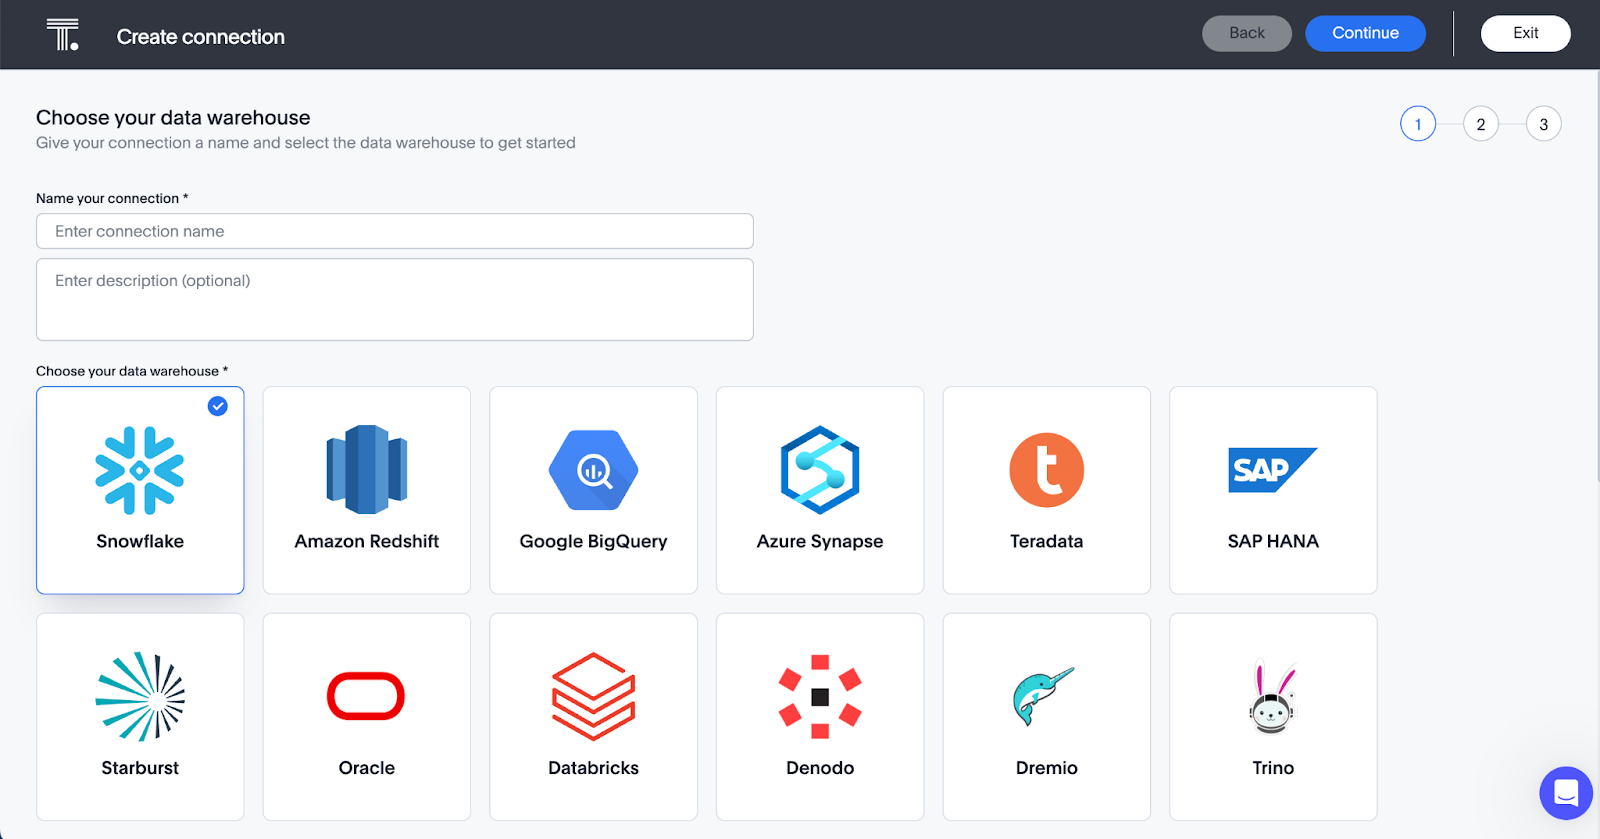Select the Starburst logo tile
Image resolution: width=1600 pixels, height=839 pixels.
140,697
